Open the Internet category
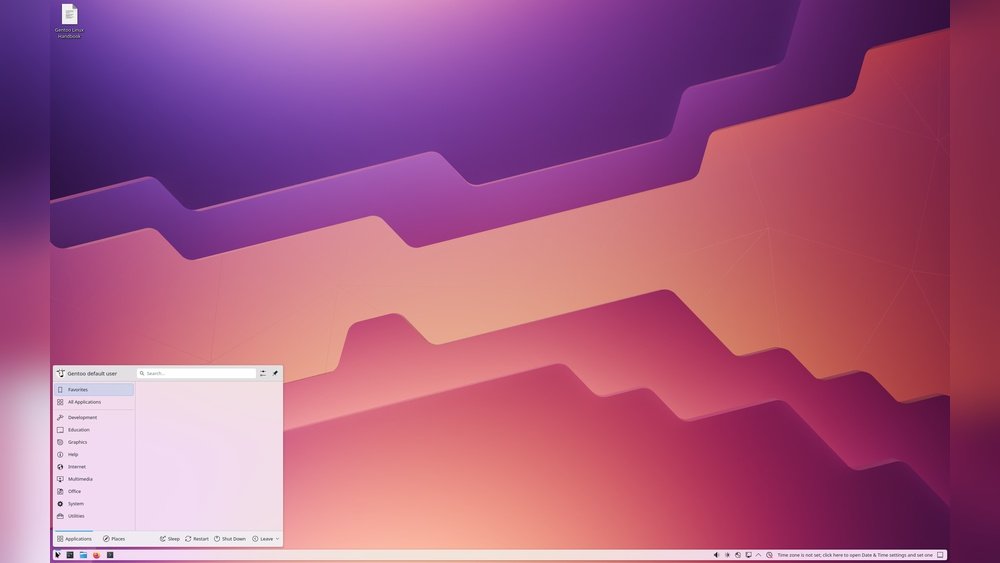 coord(94,467)
